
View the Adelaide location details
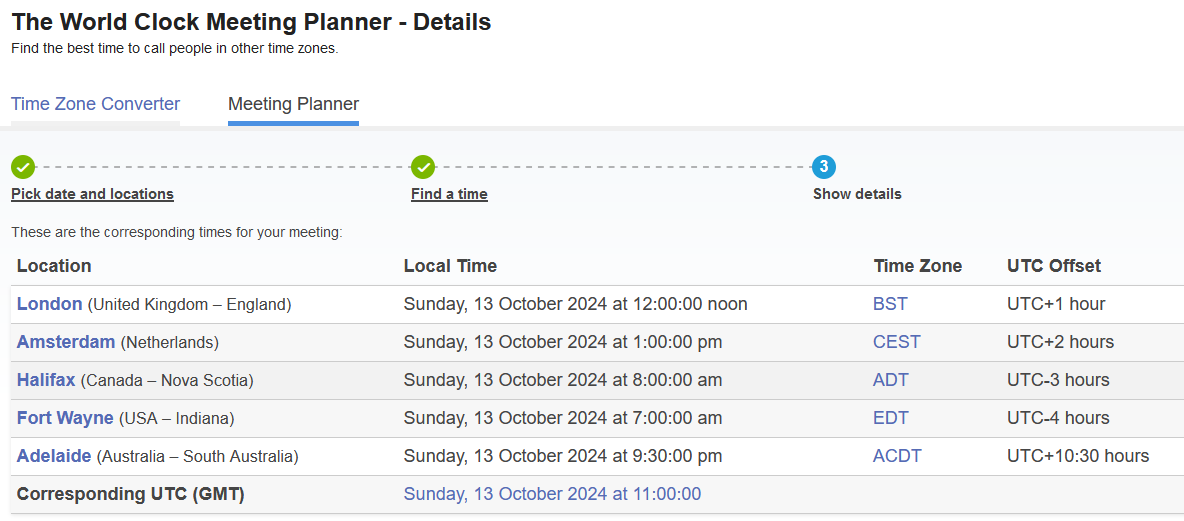54,456
